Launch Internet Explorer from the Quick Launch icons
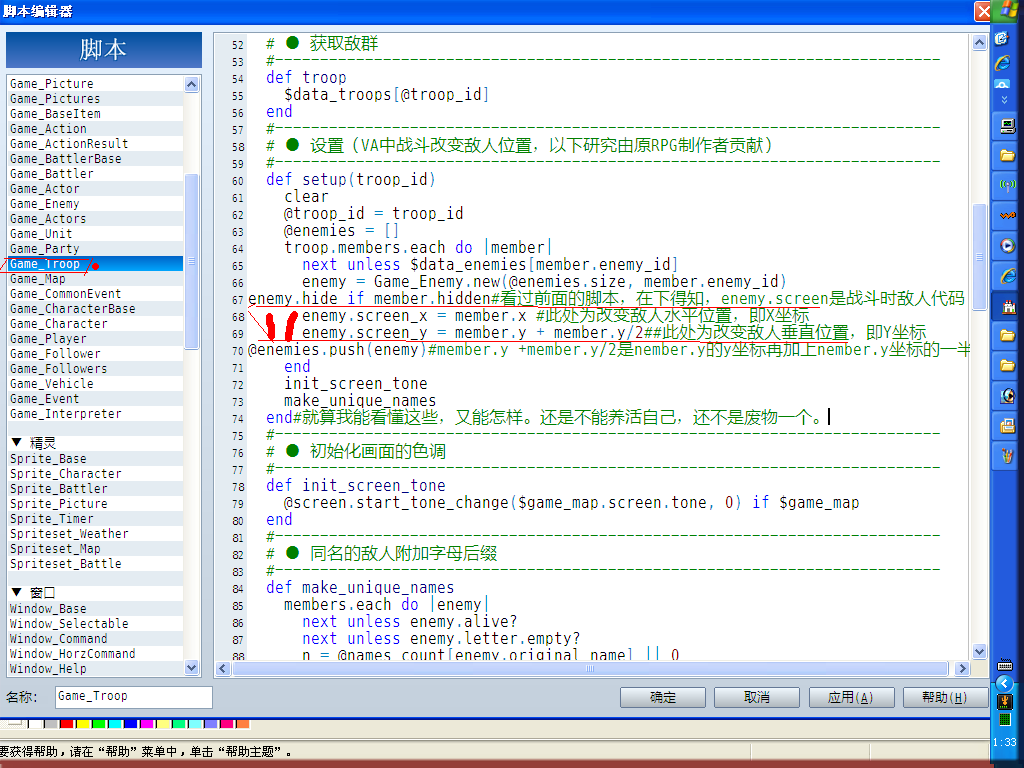Viewport: 1024px width, 768px height. pyautogui.click(x=1003, y=63)
